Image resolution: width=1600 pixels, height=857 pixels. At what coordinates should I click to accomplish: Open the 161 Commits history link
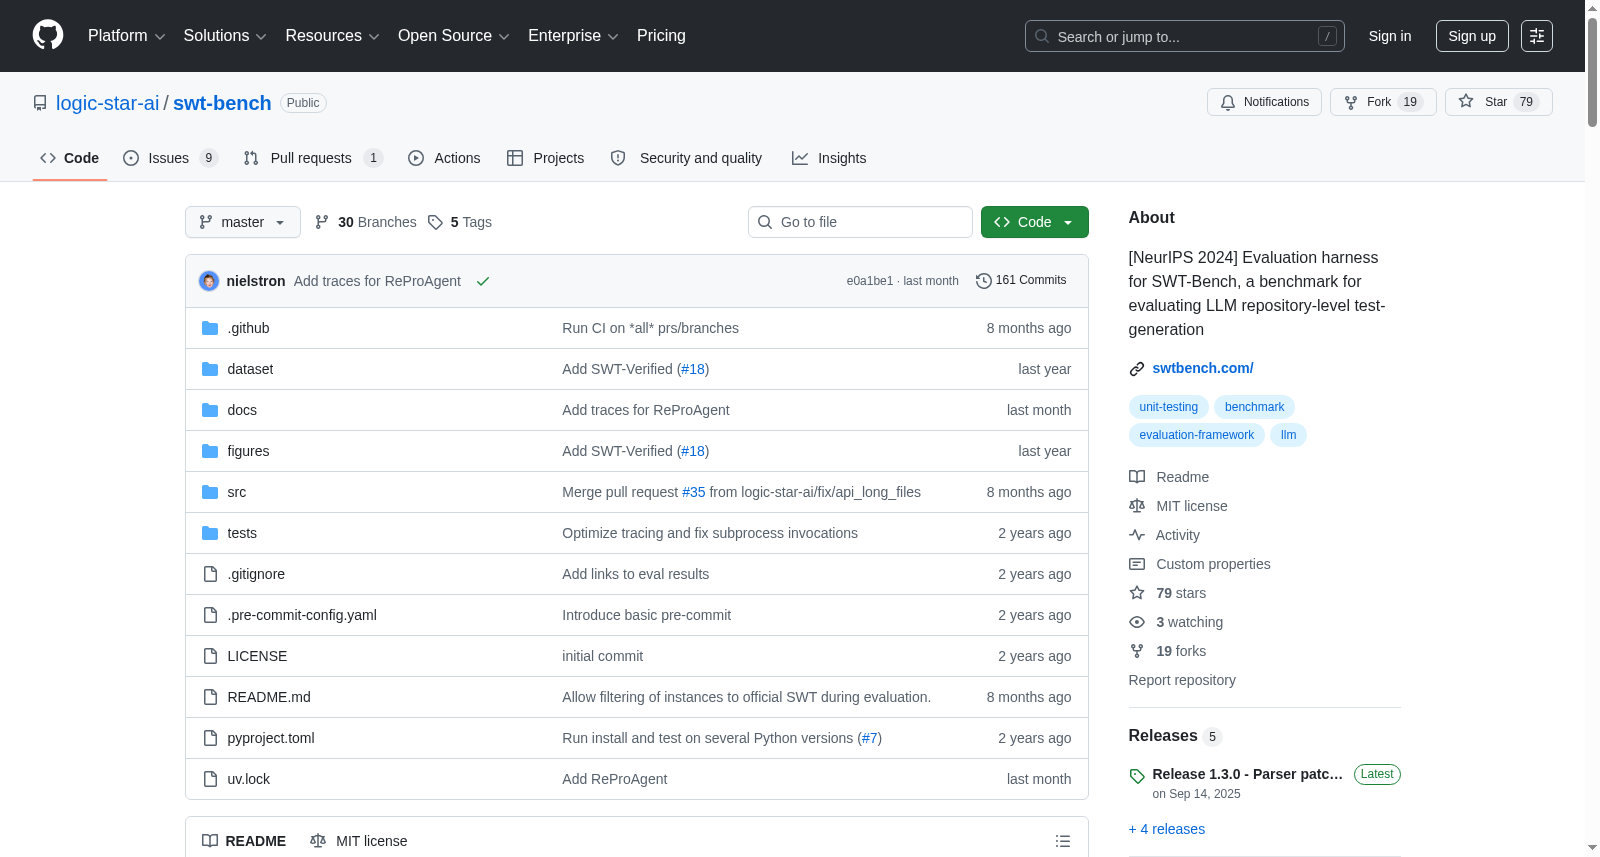tap(1021, 281)
